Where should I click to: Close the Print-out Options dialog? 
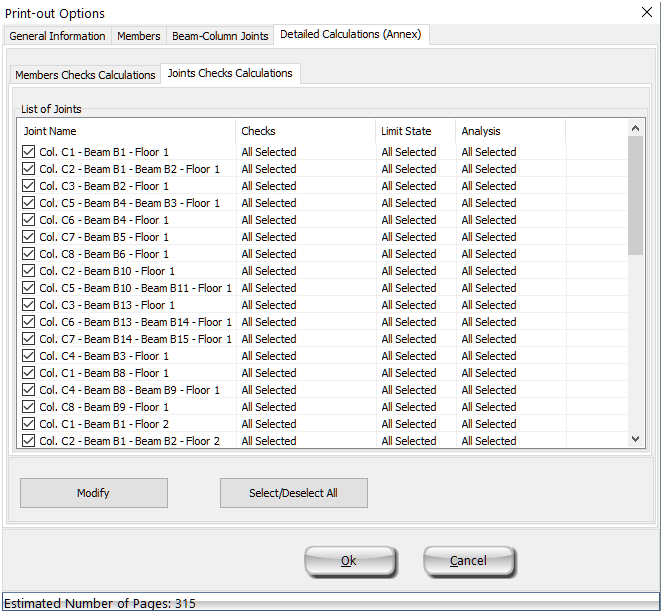(x=645, y=13)
